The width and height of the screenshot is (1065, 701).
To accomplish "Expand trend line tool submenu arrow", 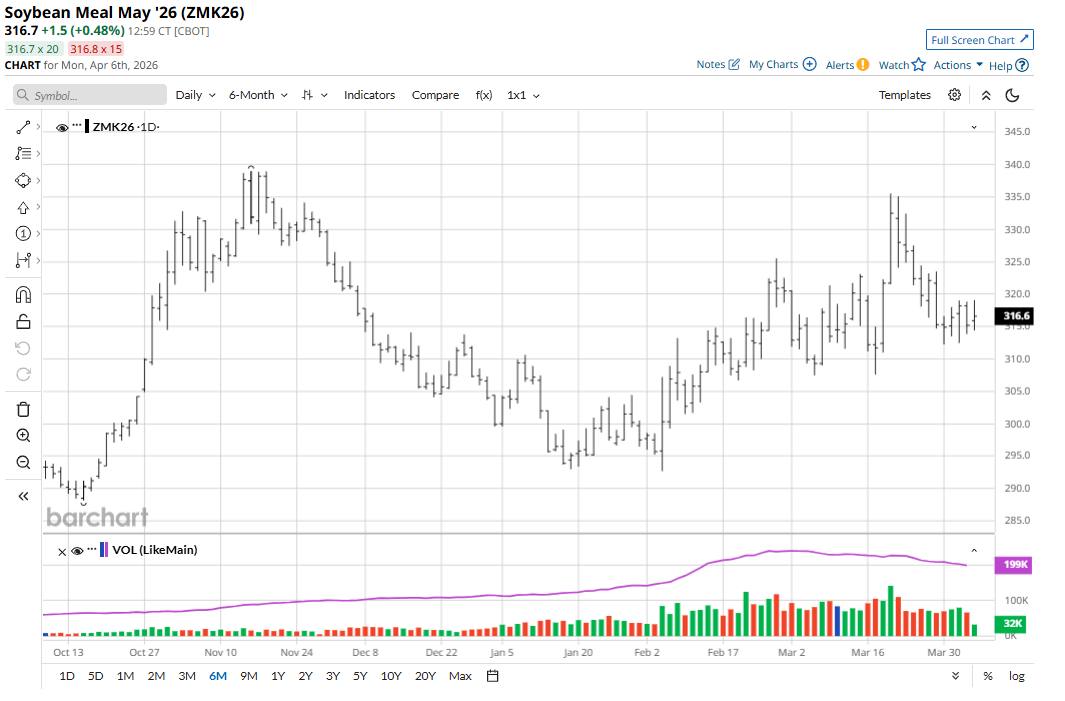I will 38,127.
